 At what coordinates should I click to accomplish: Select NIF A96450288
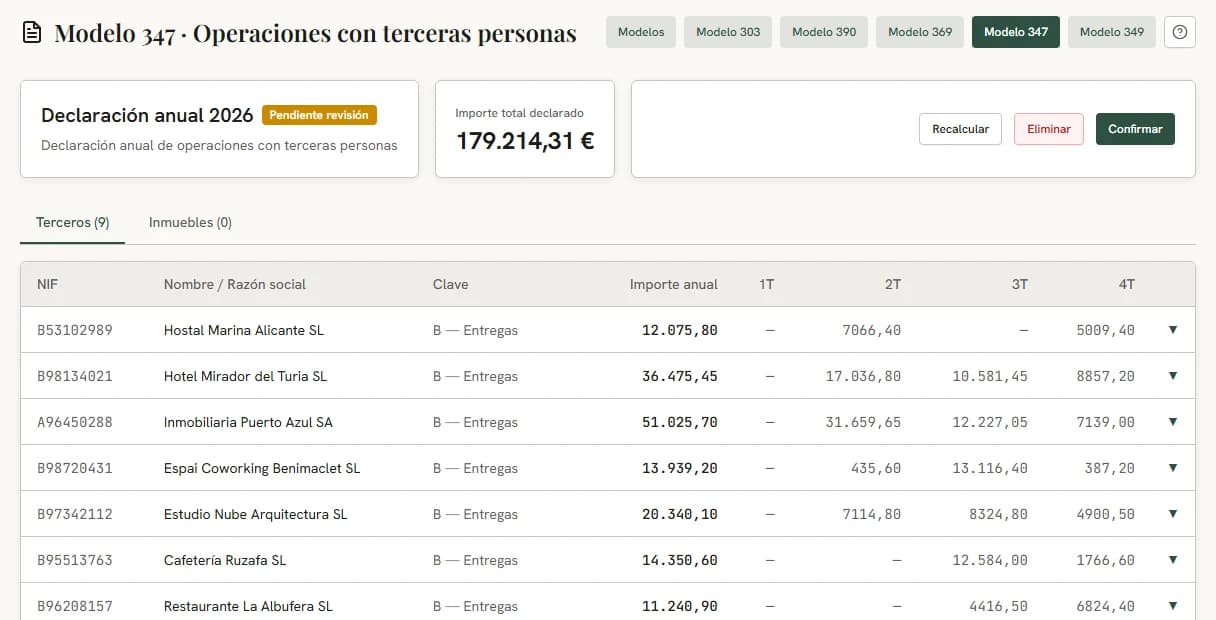coord(75,422)
